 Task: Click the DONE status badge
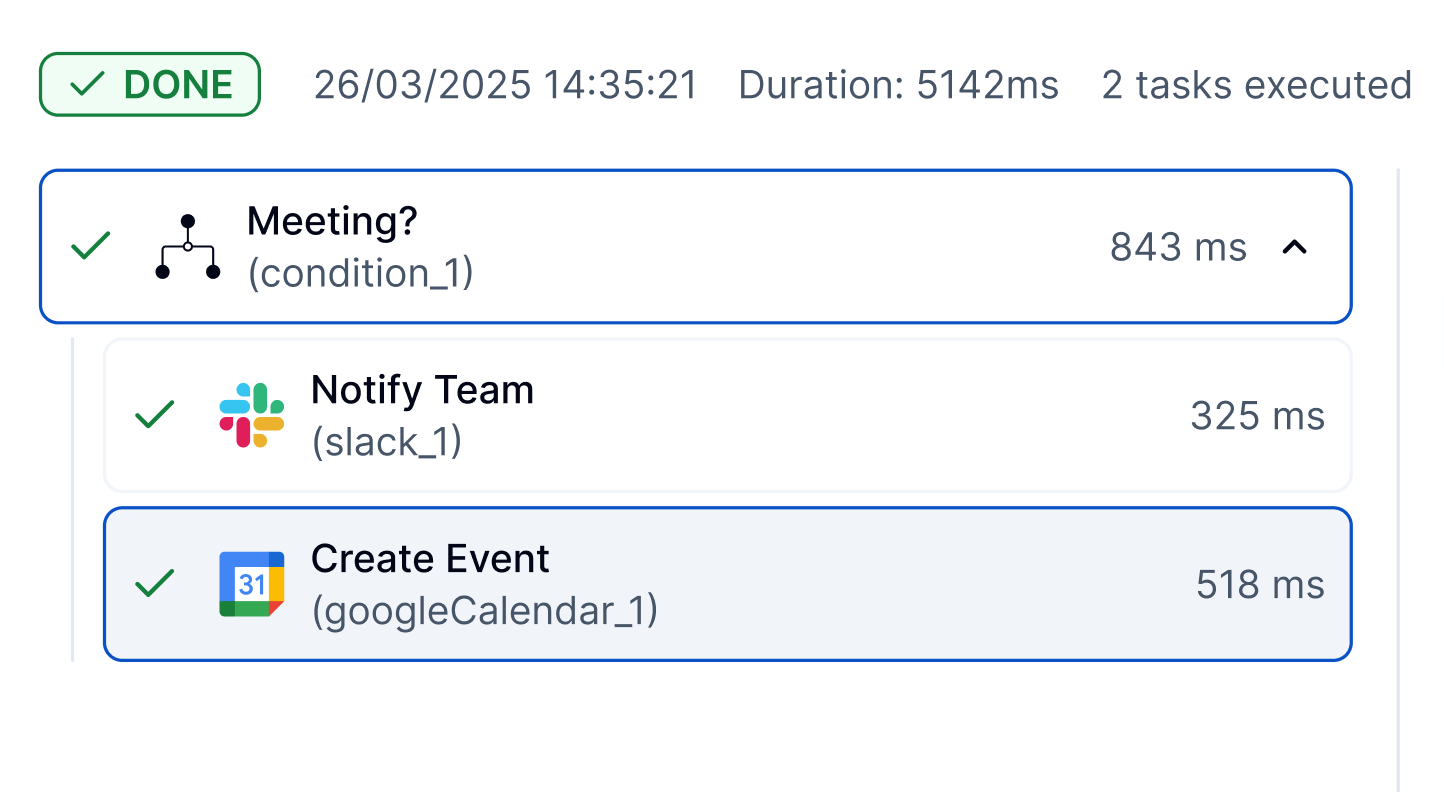[149, 84]
